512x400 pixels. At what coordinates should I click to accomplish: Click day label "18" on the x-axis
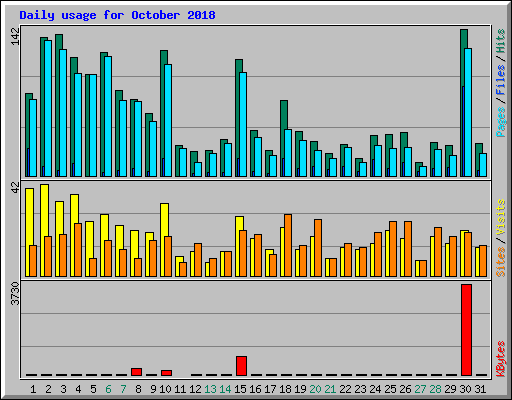tap(285, 389)
